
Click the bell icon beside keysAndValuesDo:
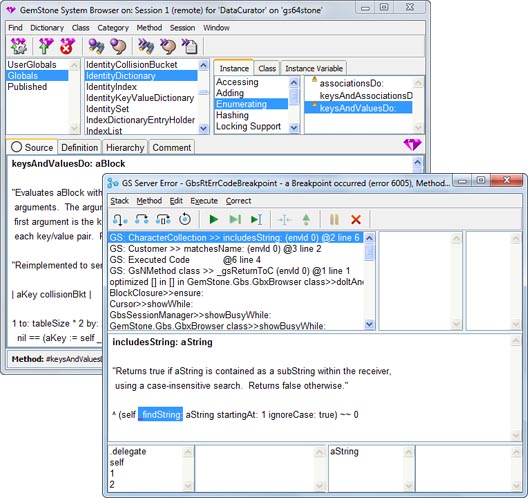click(x=314, y=105)
